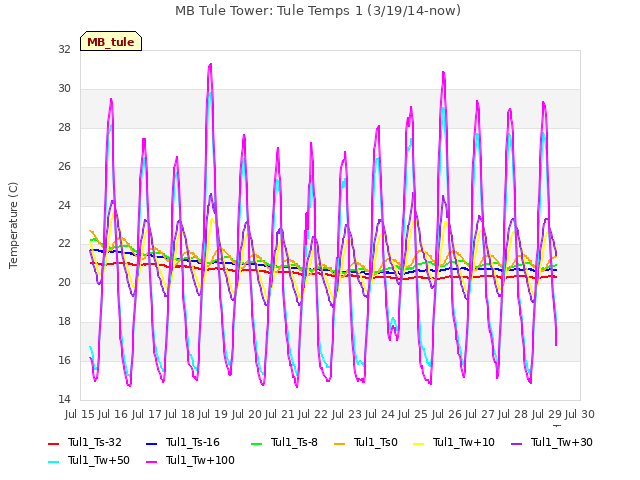Select the Tul1_Tw+50 legend label
The image size is (640, 480).
click(99, 460)
